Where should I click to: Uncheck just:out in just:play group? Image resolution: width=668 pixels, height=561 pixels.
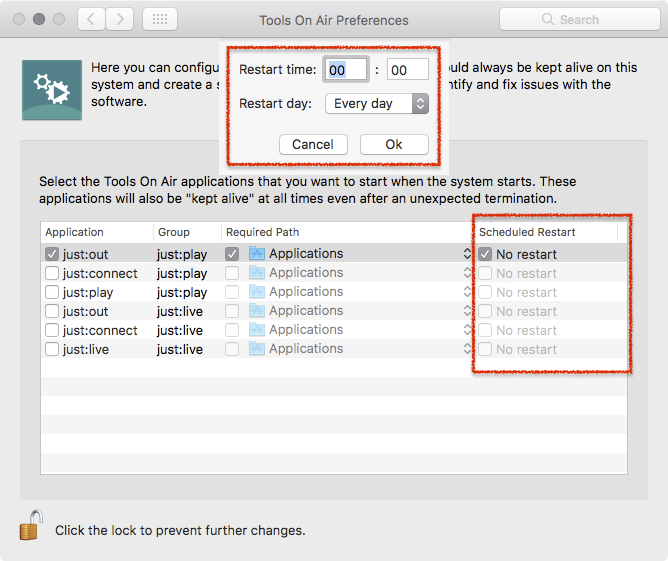52,254
